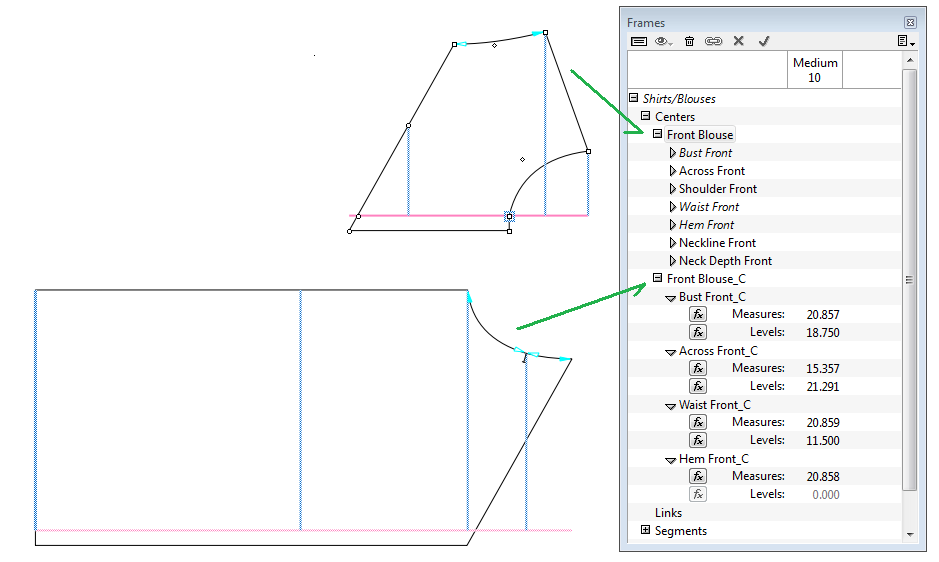Open the eye visibility options dropdown
Image resolution: width=939 pixels, height=562 pixels.
point(664,41)
